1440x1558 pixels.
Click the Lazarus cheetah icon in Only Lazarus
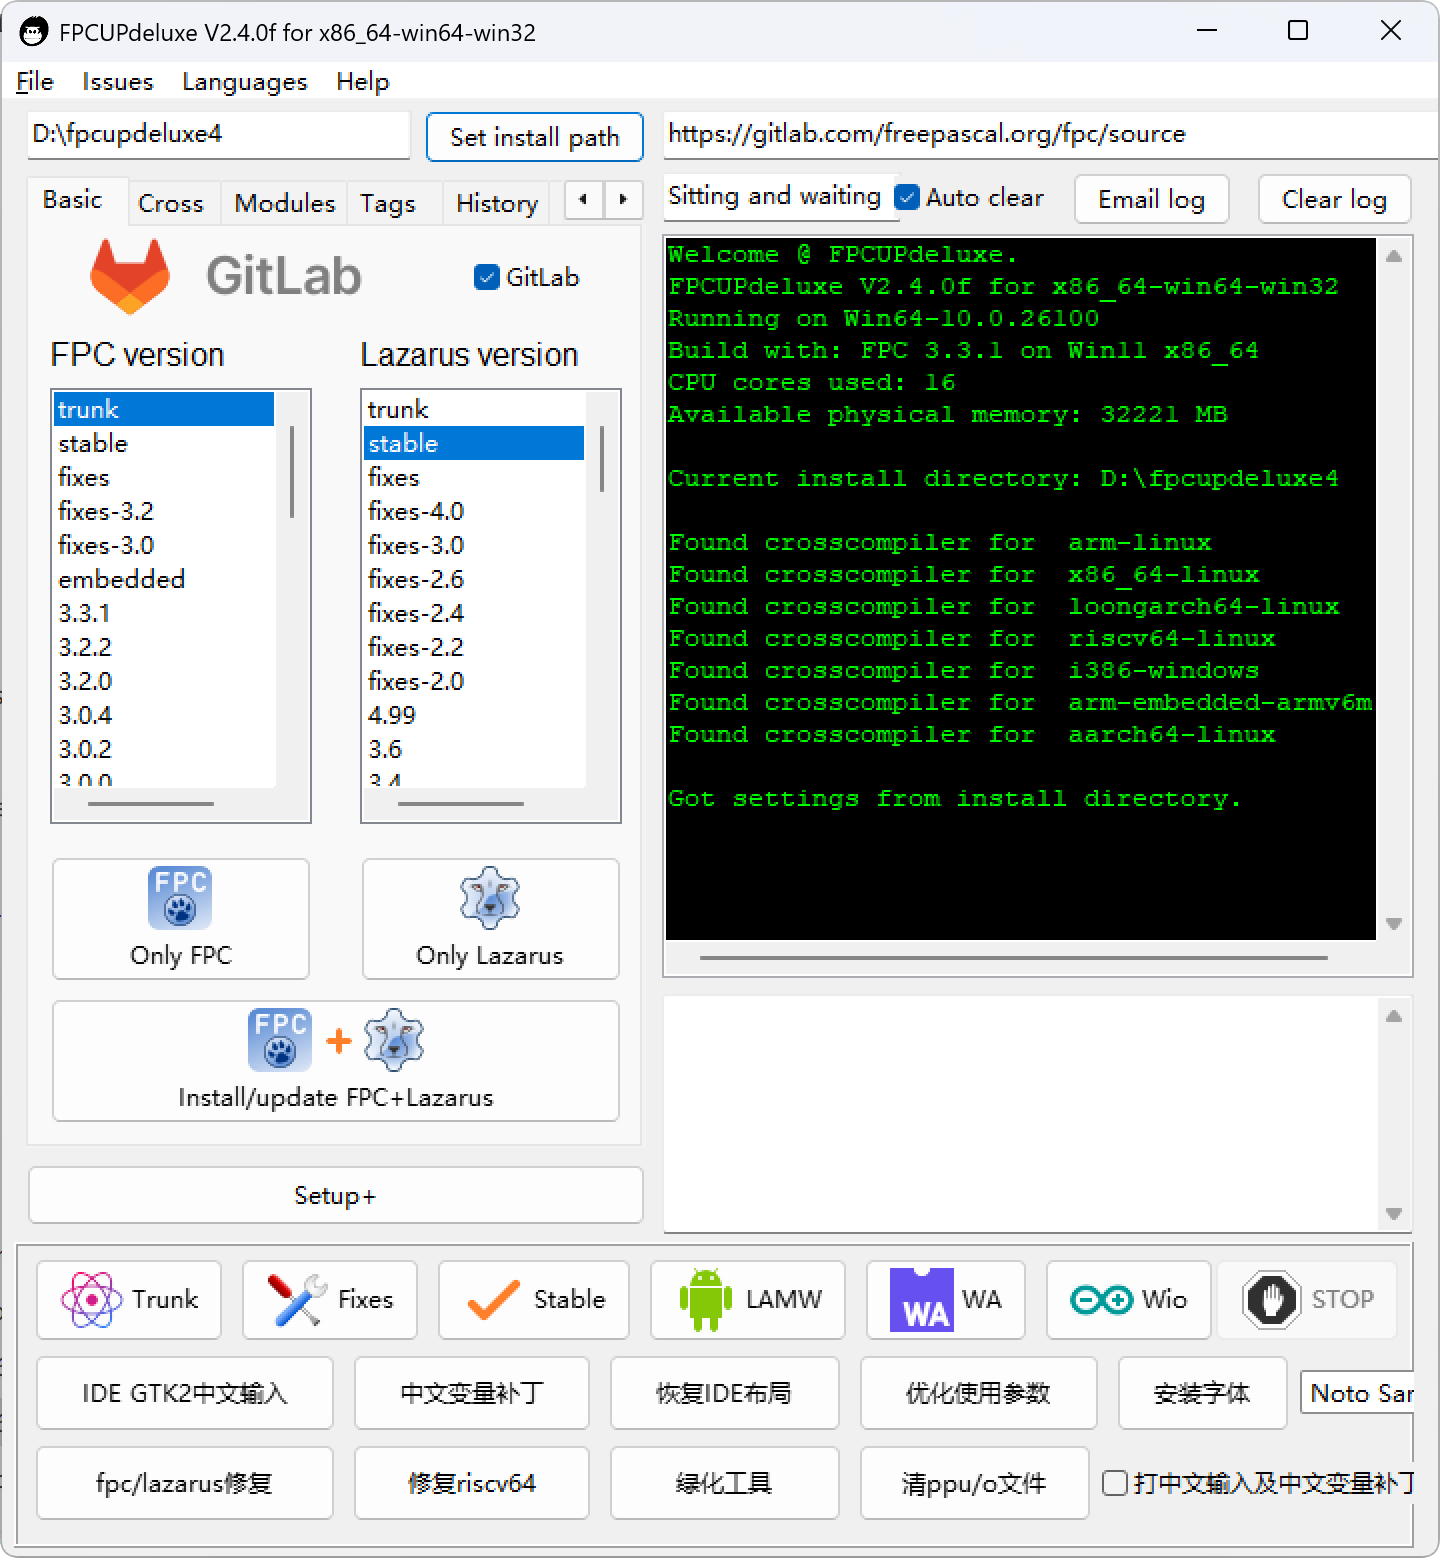click(x=490, y=898)
